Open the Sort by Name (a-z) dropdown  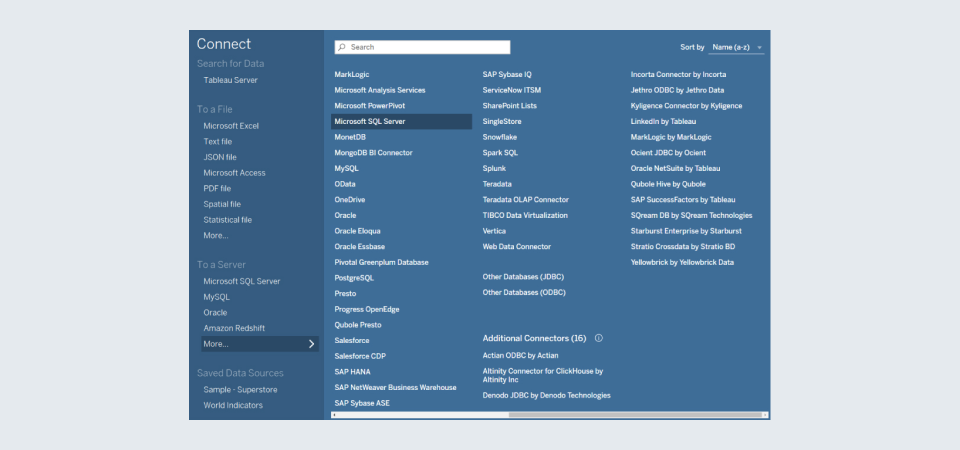(x=737, y=47)
